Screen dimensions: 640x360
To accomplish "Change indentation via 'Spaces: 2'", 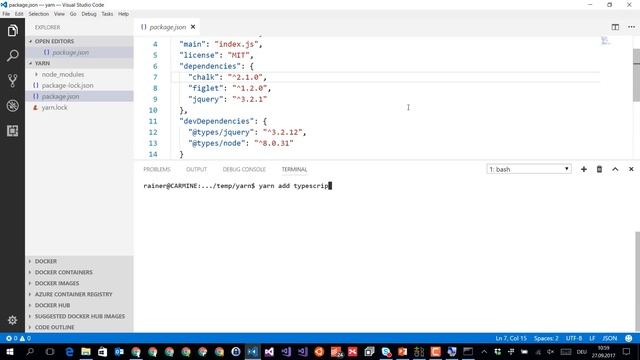I will pyautogui.click(x=546, y=338).
